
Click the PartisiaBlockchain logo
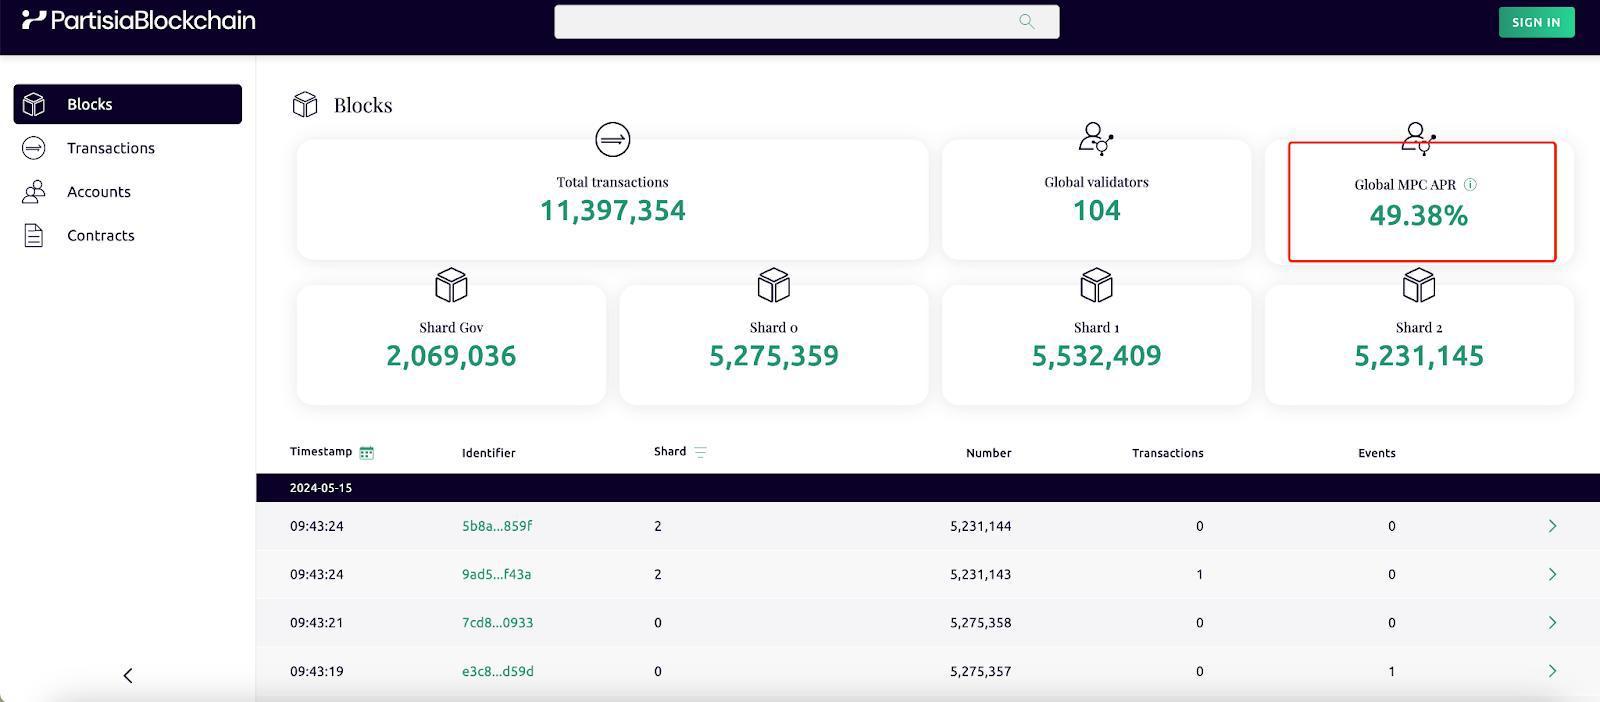139,20
